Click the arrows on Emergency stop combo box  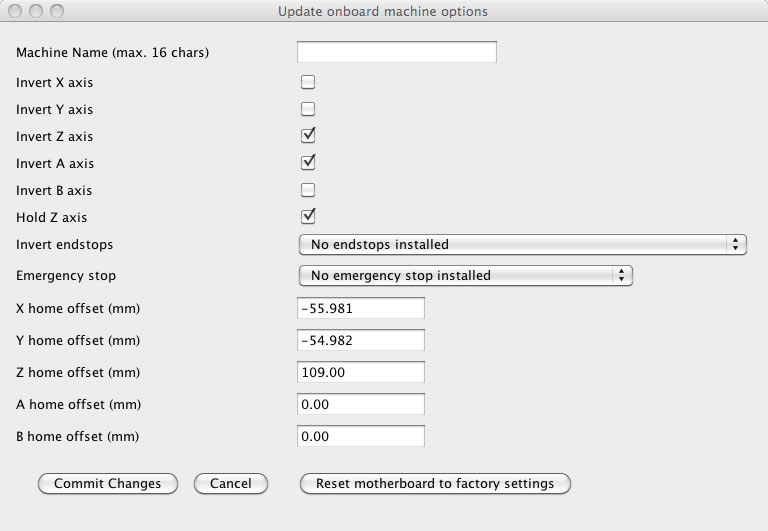click(622, 275)
